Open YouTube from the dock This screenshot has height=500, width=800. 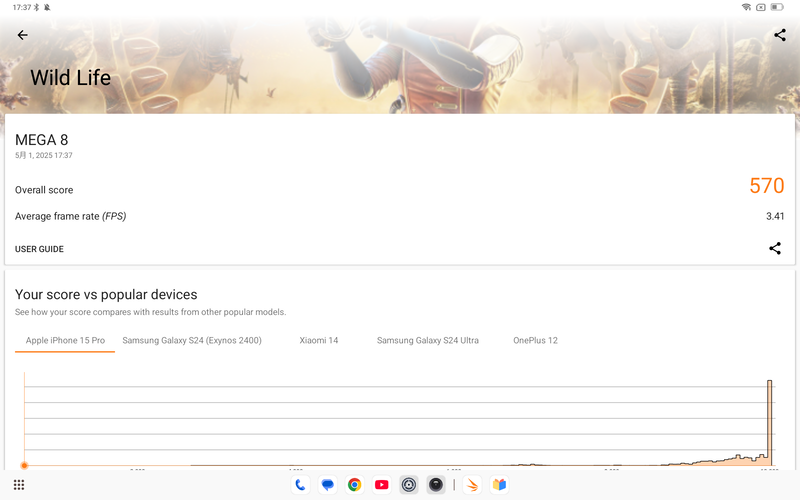point(382,485)
